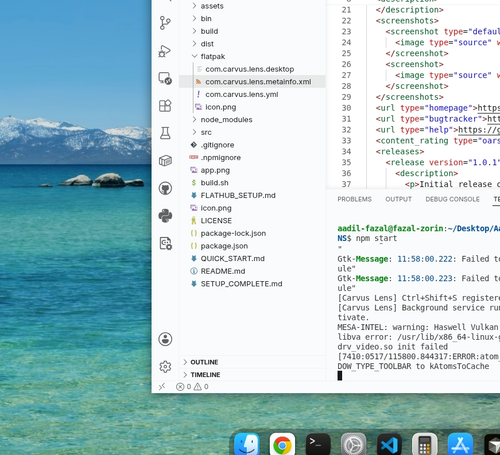Open FLATHUB_SETUP.md file

tap(252, 195)
